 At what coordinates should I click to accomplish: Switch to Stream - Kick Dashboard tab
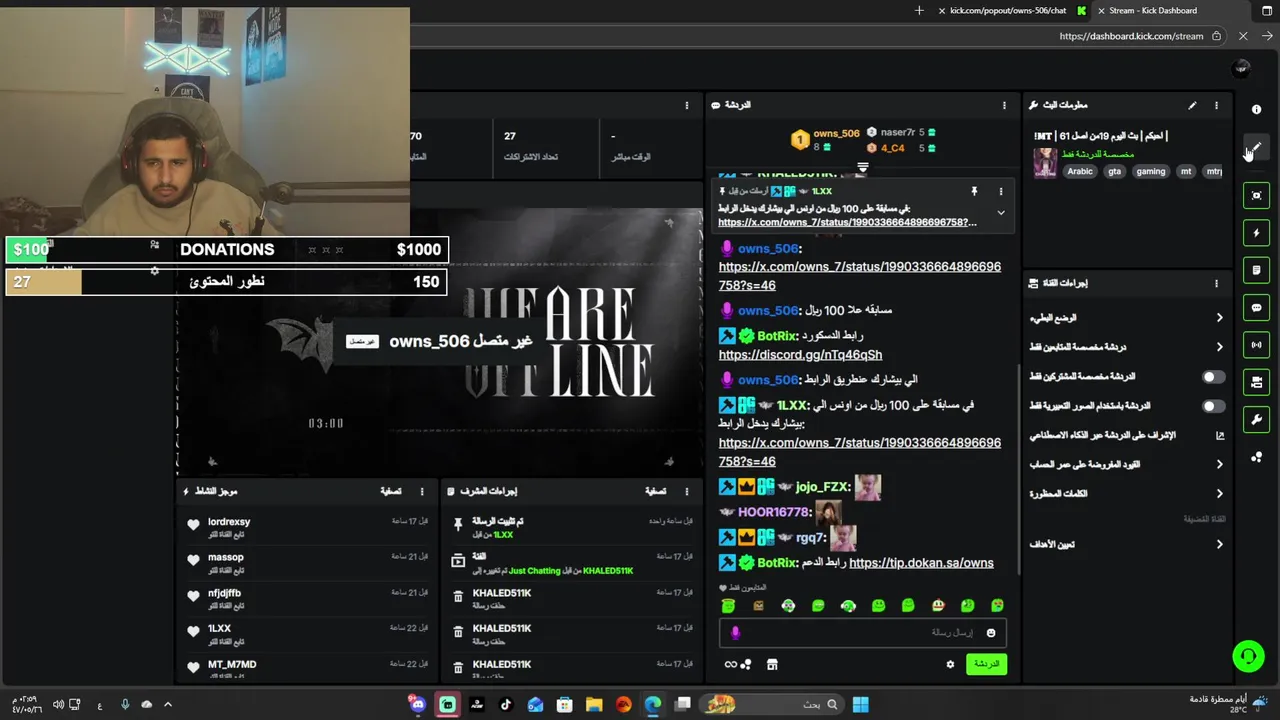click(x=1153, y=11)
